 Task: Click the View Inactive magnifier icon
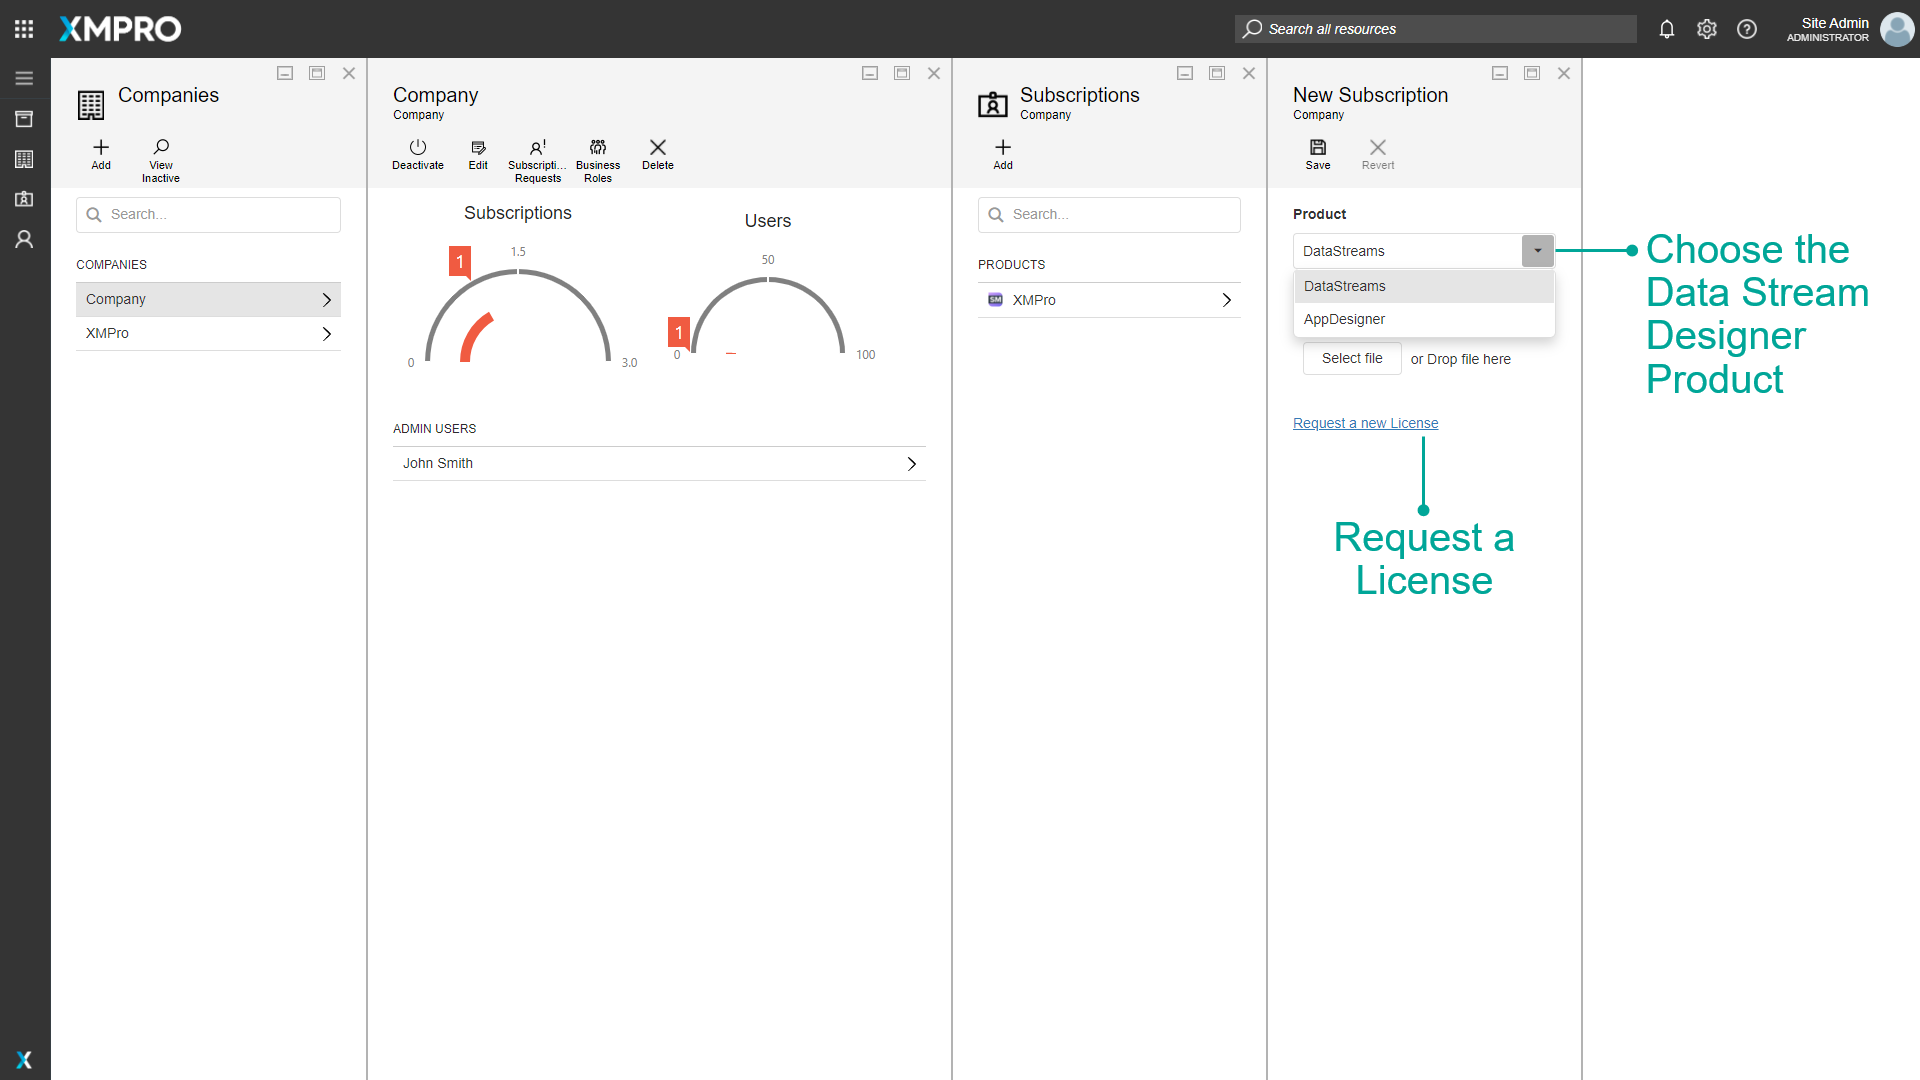tap(161, 148)
